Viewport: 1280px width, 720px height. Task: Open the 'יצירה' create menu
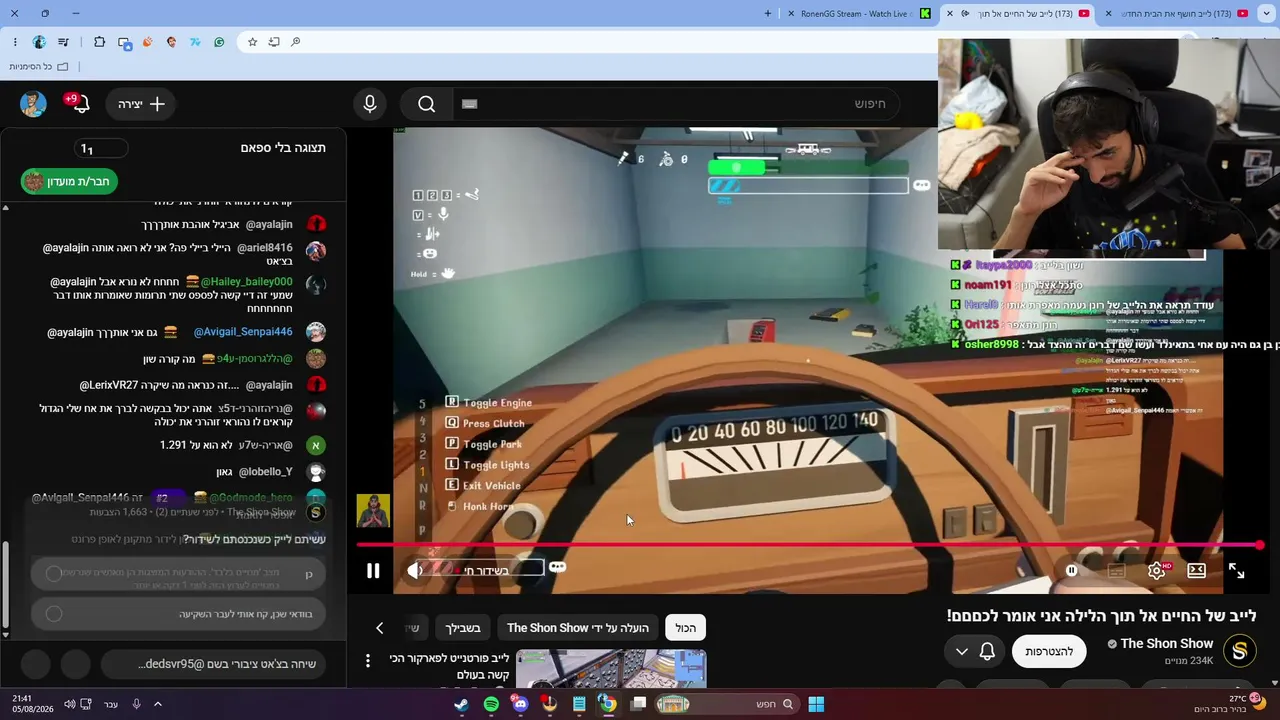141,104
